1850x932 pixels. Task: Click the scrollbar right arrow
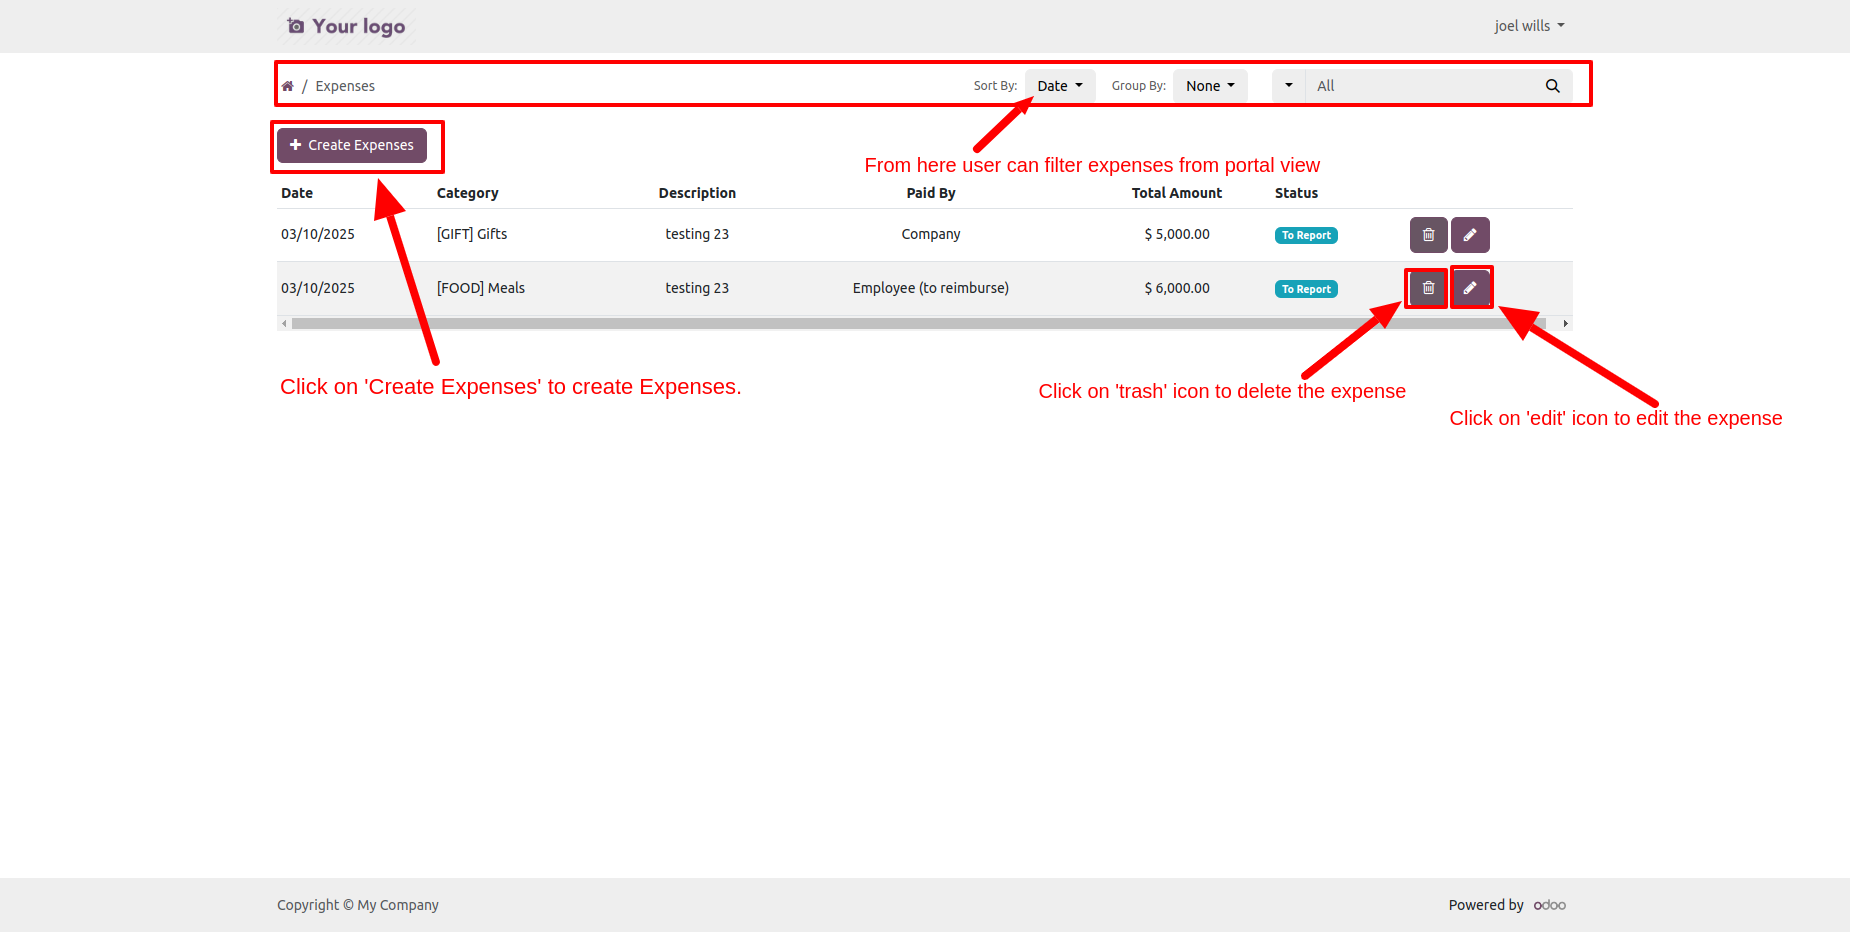coord(1565,324)
